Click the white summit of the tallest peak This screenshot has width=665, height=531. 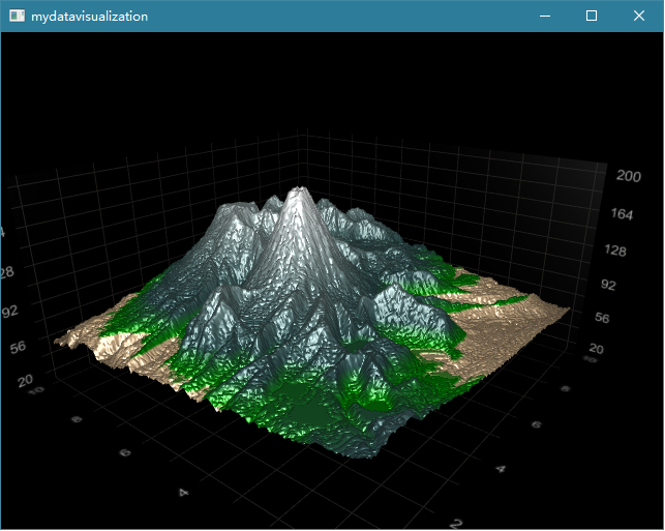(300, 194)
